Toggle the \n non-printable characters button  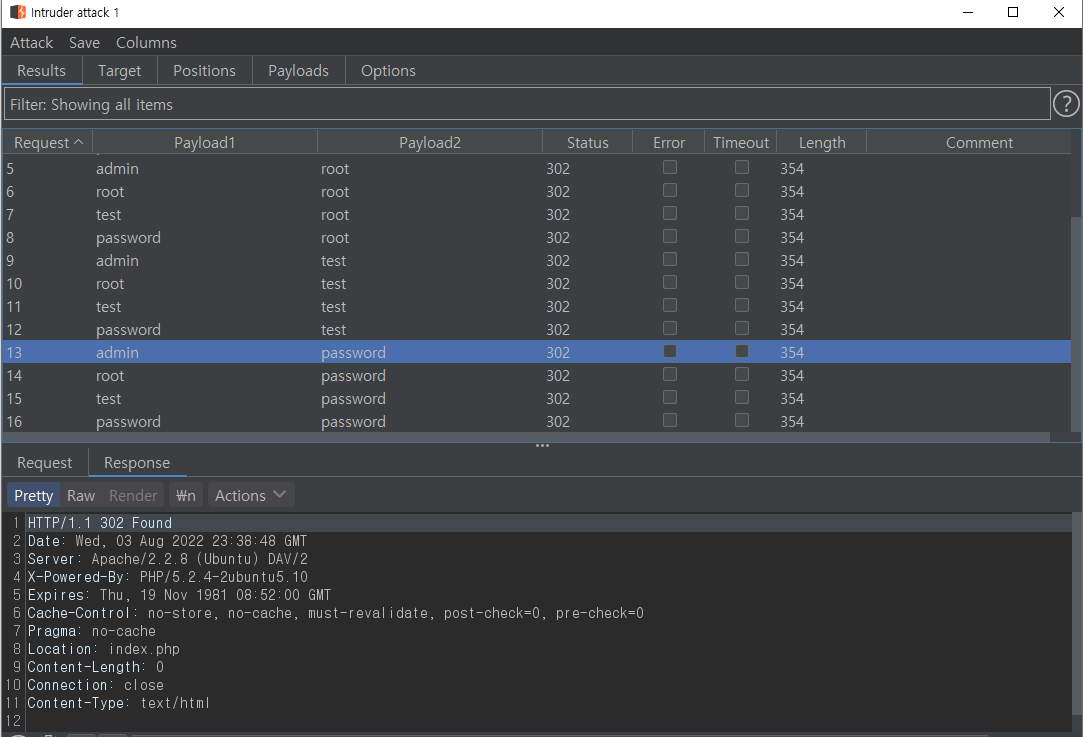click(186, 495)
